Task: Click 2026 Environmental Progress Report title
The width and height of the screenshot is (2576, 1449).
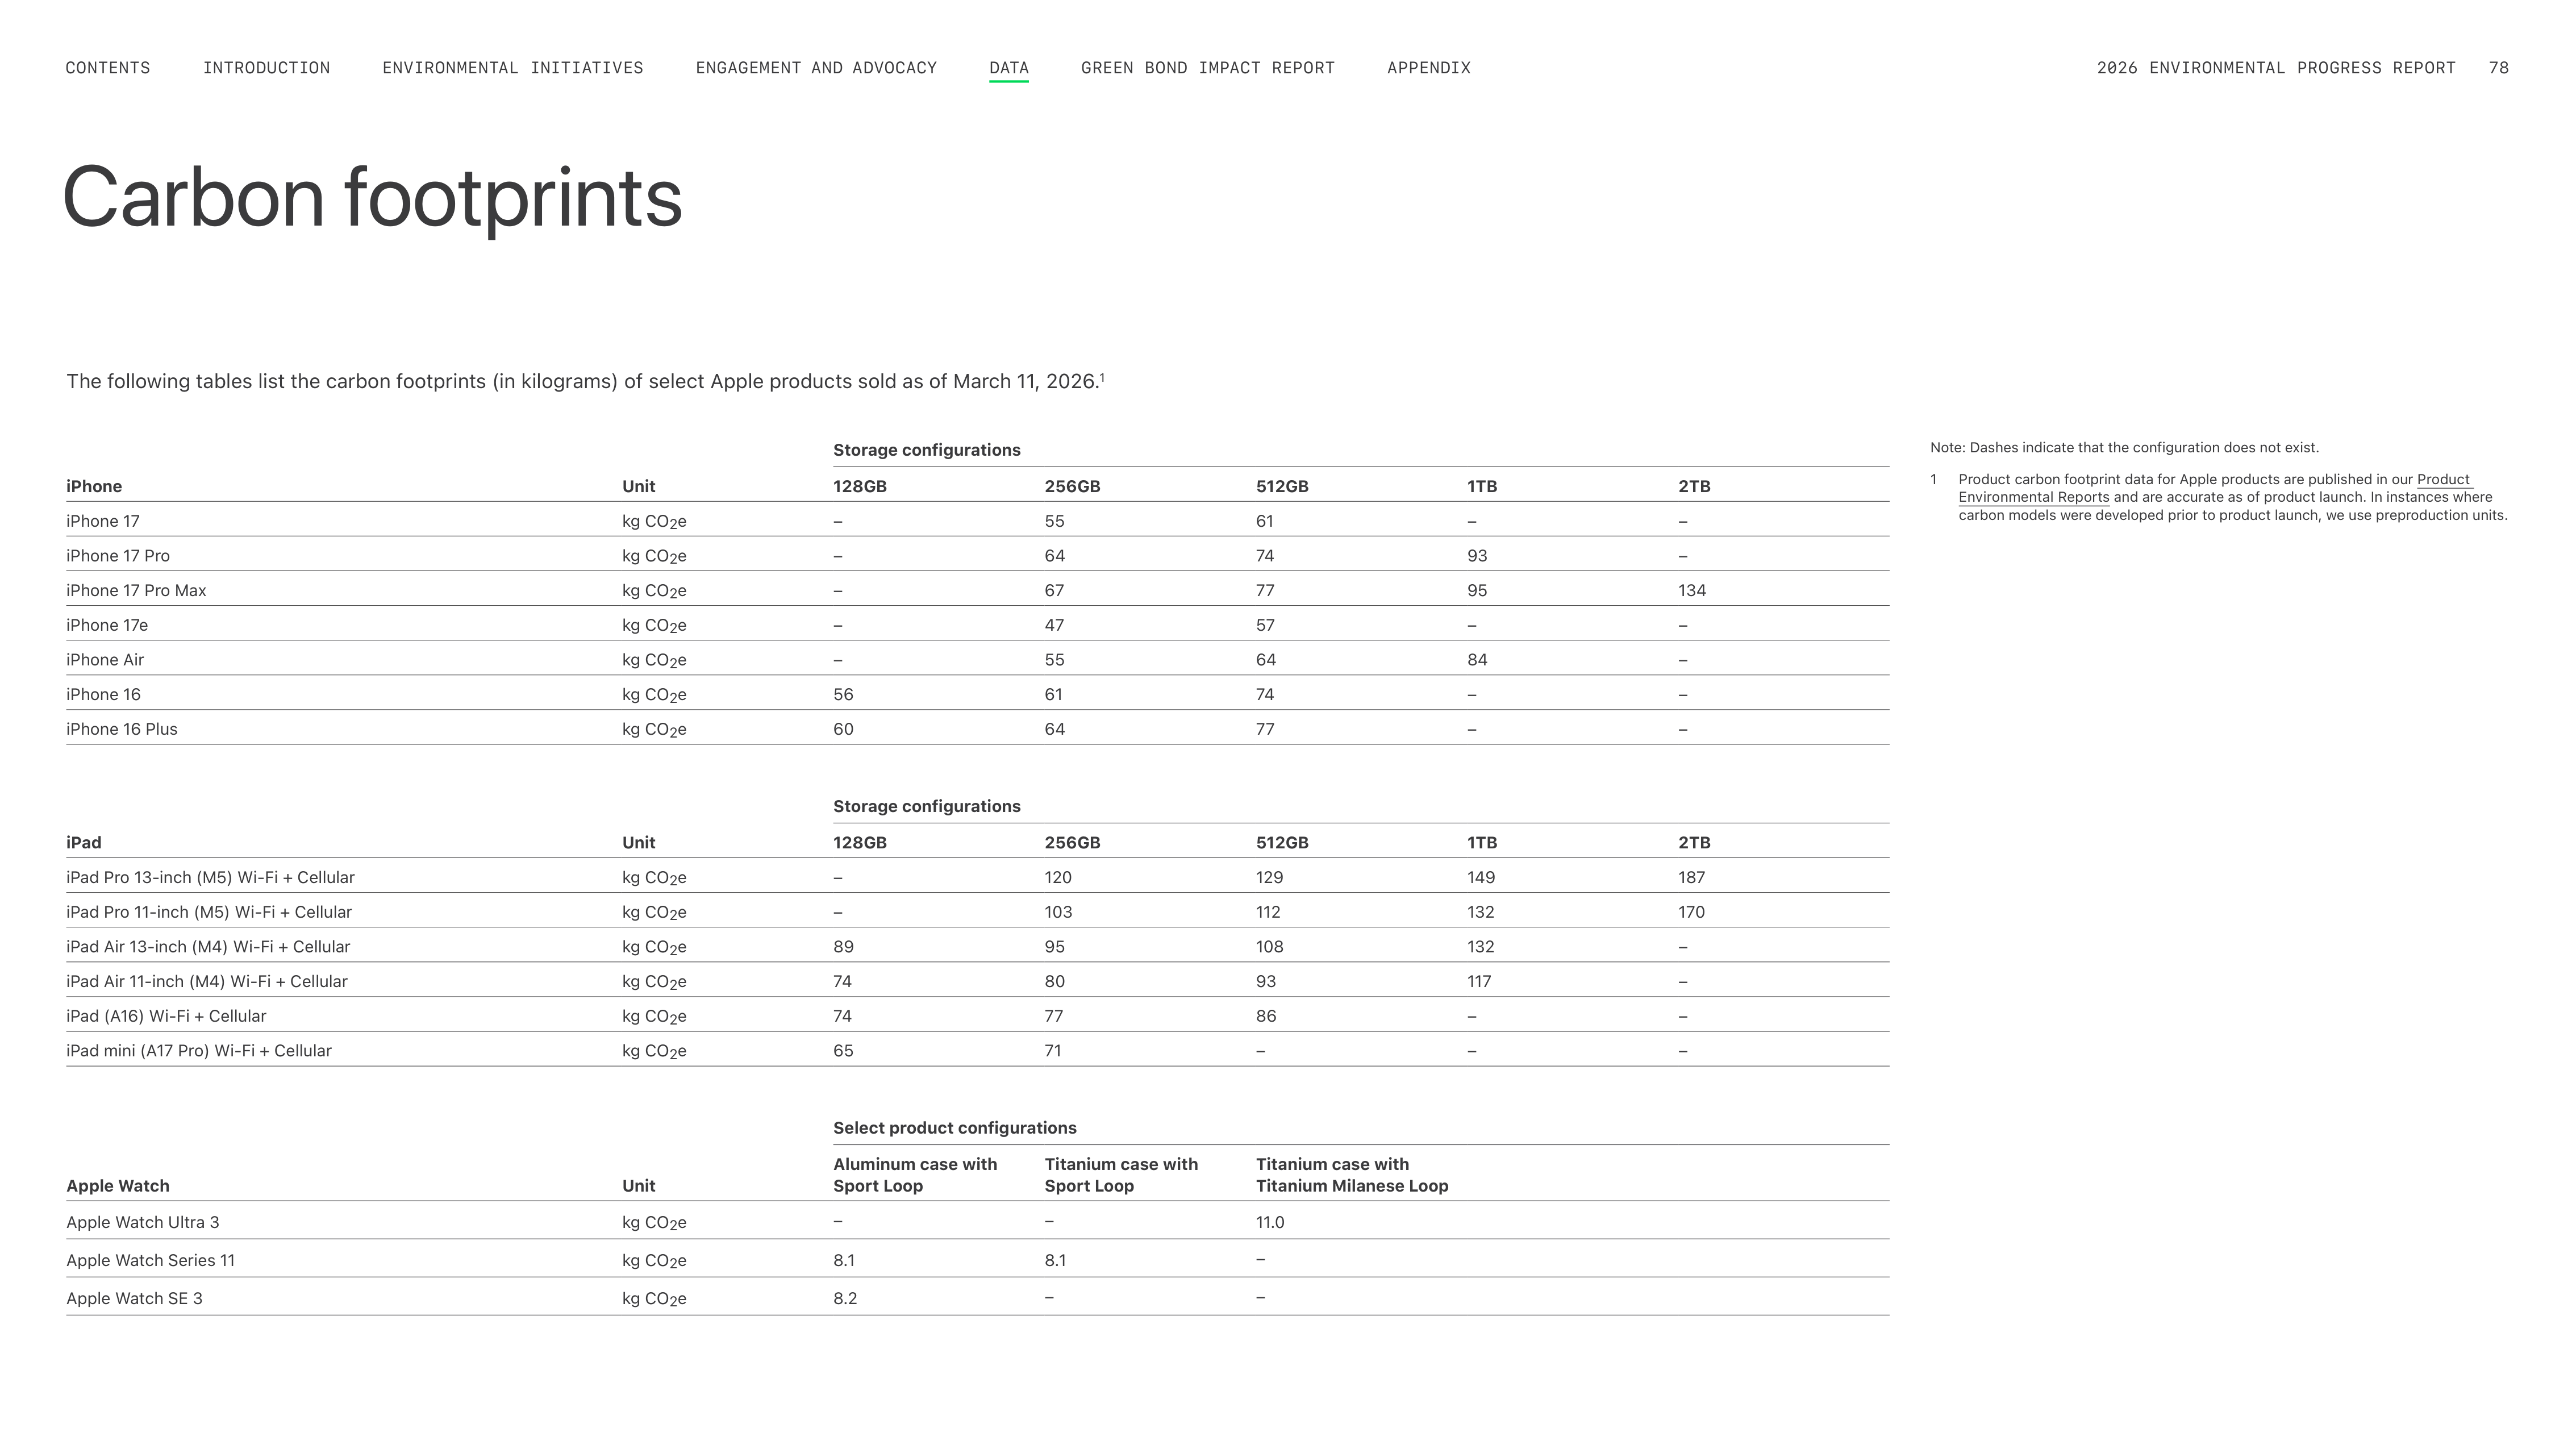Action: [x=2276, y=68]
